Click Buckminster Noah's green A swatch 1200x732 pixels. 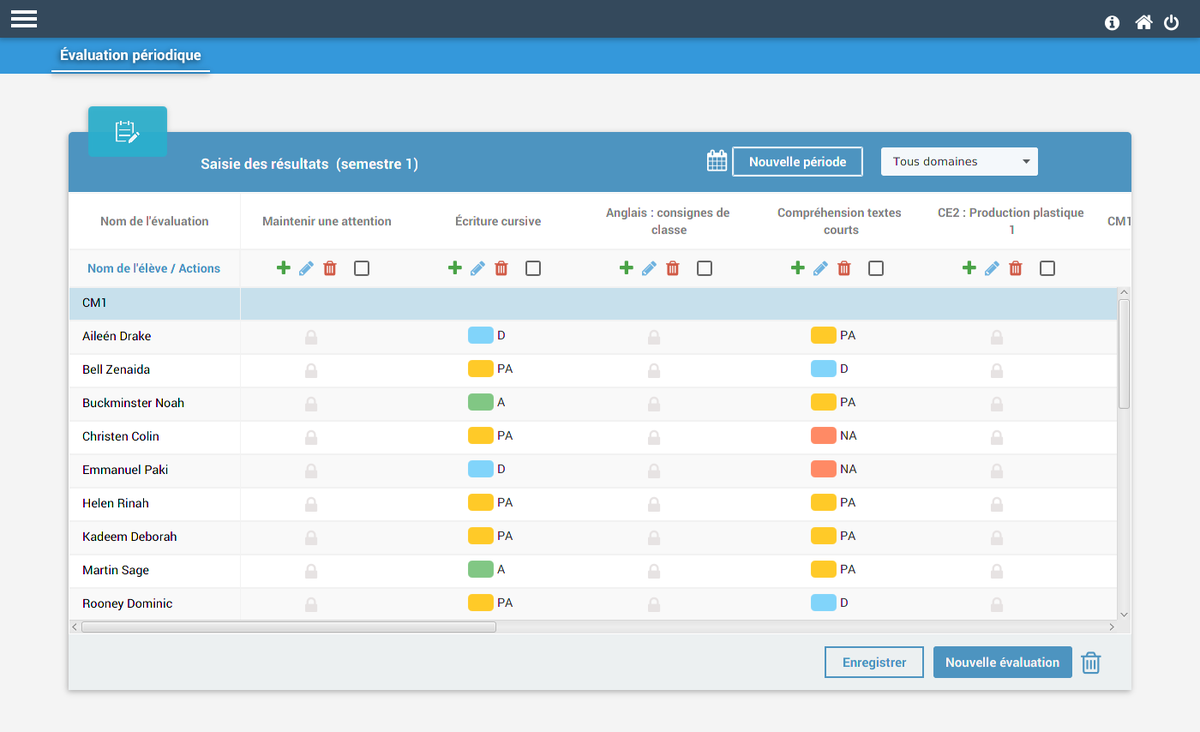click(481, 402)
